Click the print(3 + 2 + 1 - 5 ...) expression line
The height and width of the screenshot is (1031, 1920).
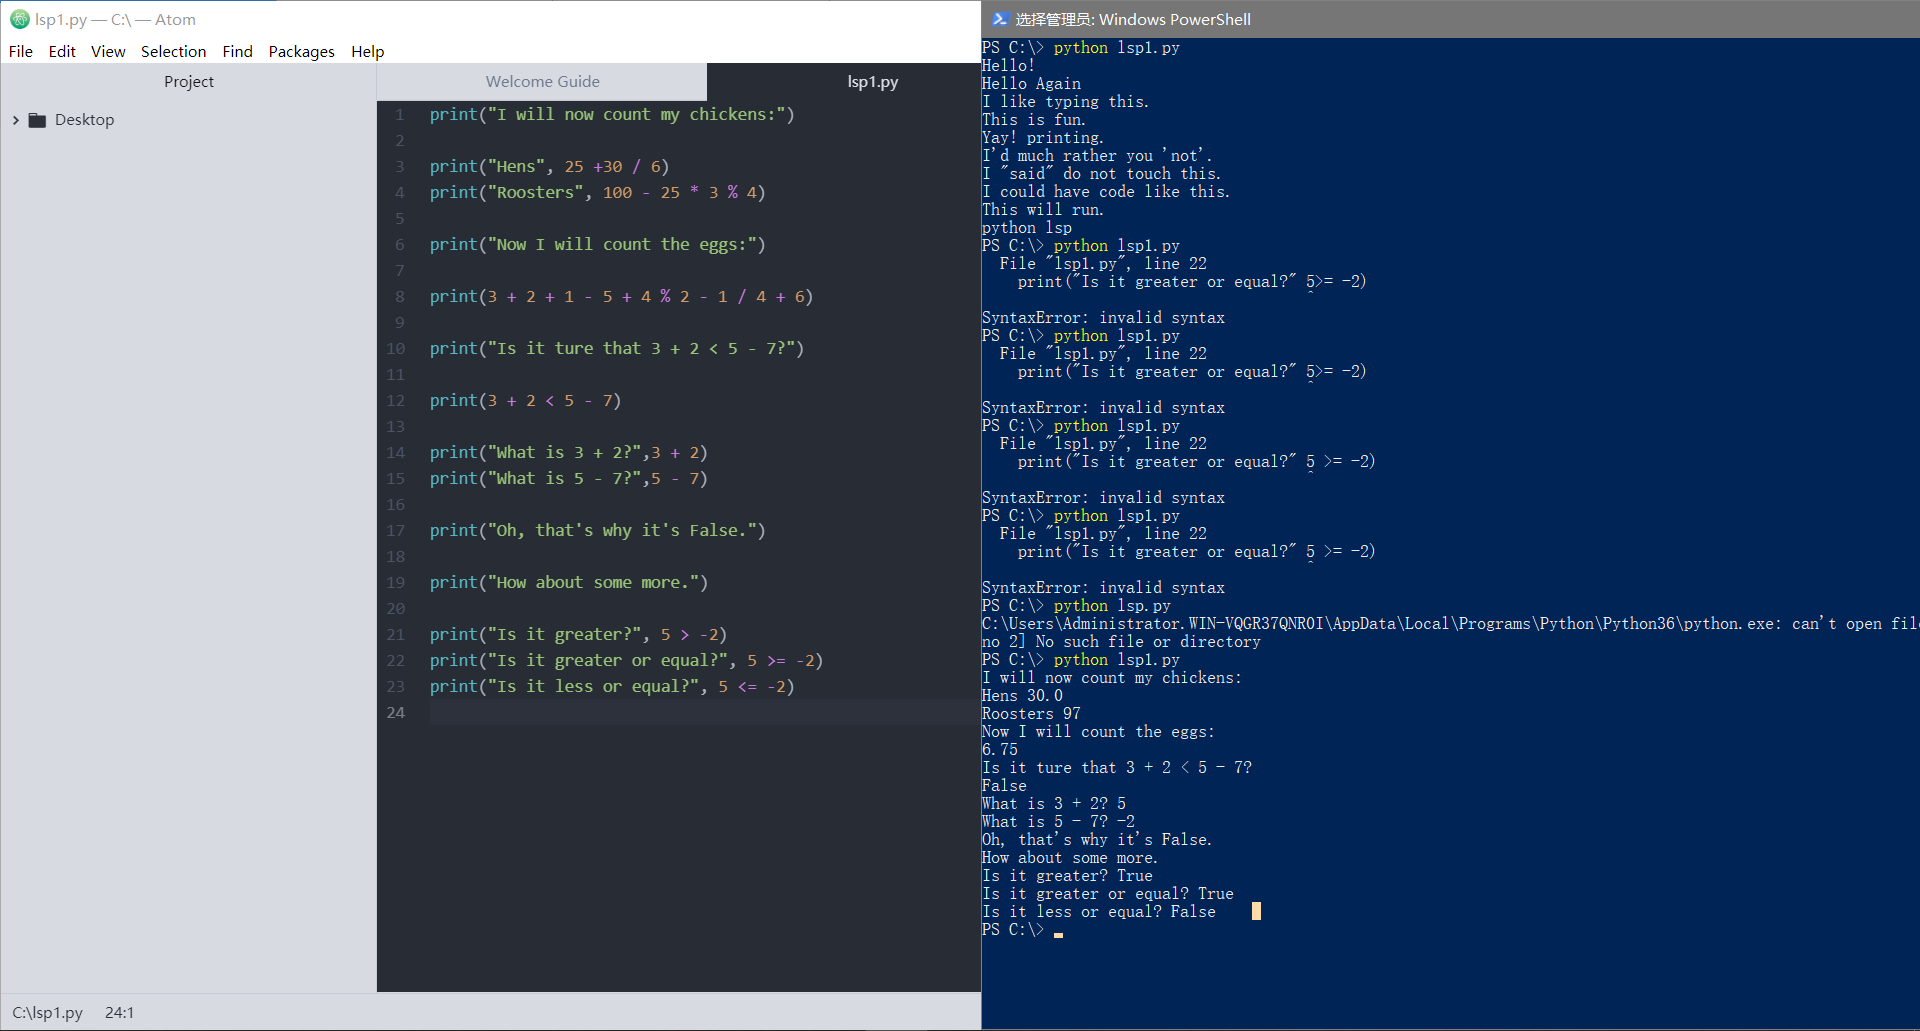[621, 297]
